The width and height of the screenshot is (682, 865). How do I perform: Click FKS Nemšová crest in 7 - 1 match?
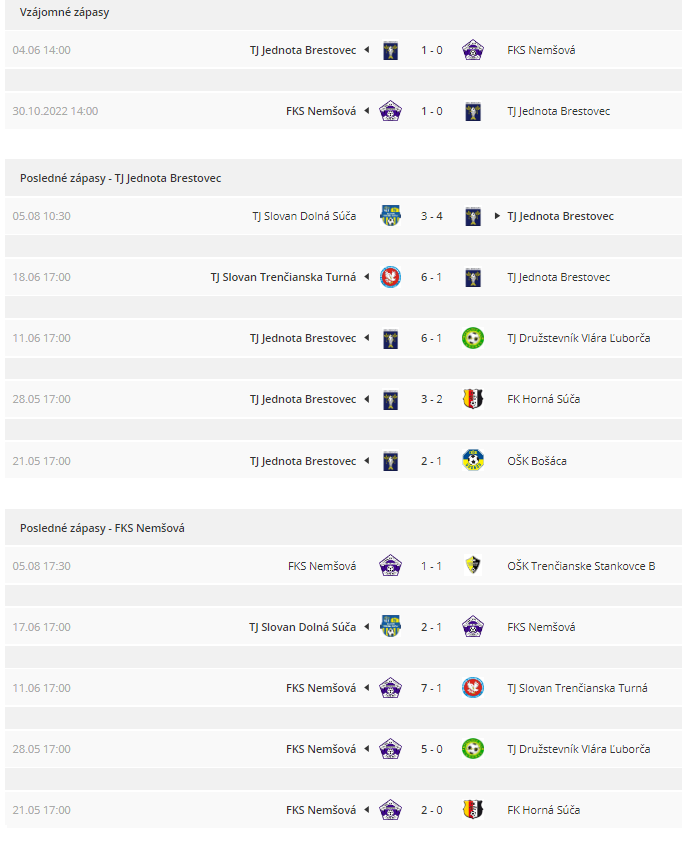coord(390,688)
